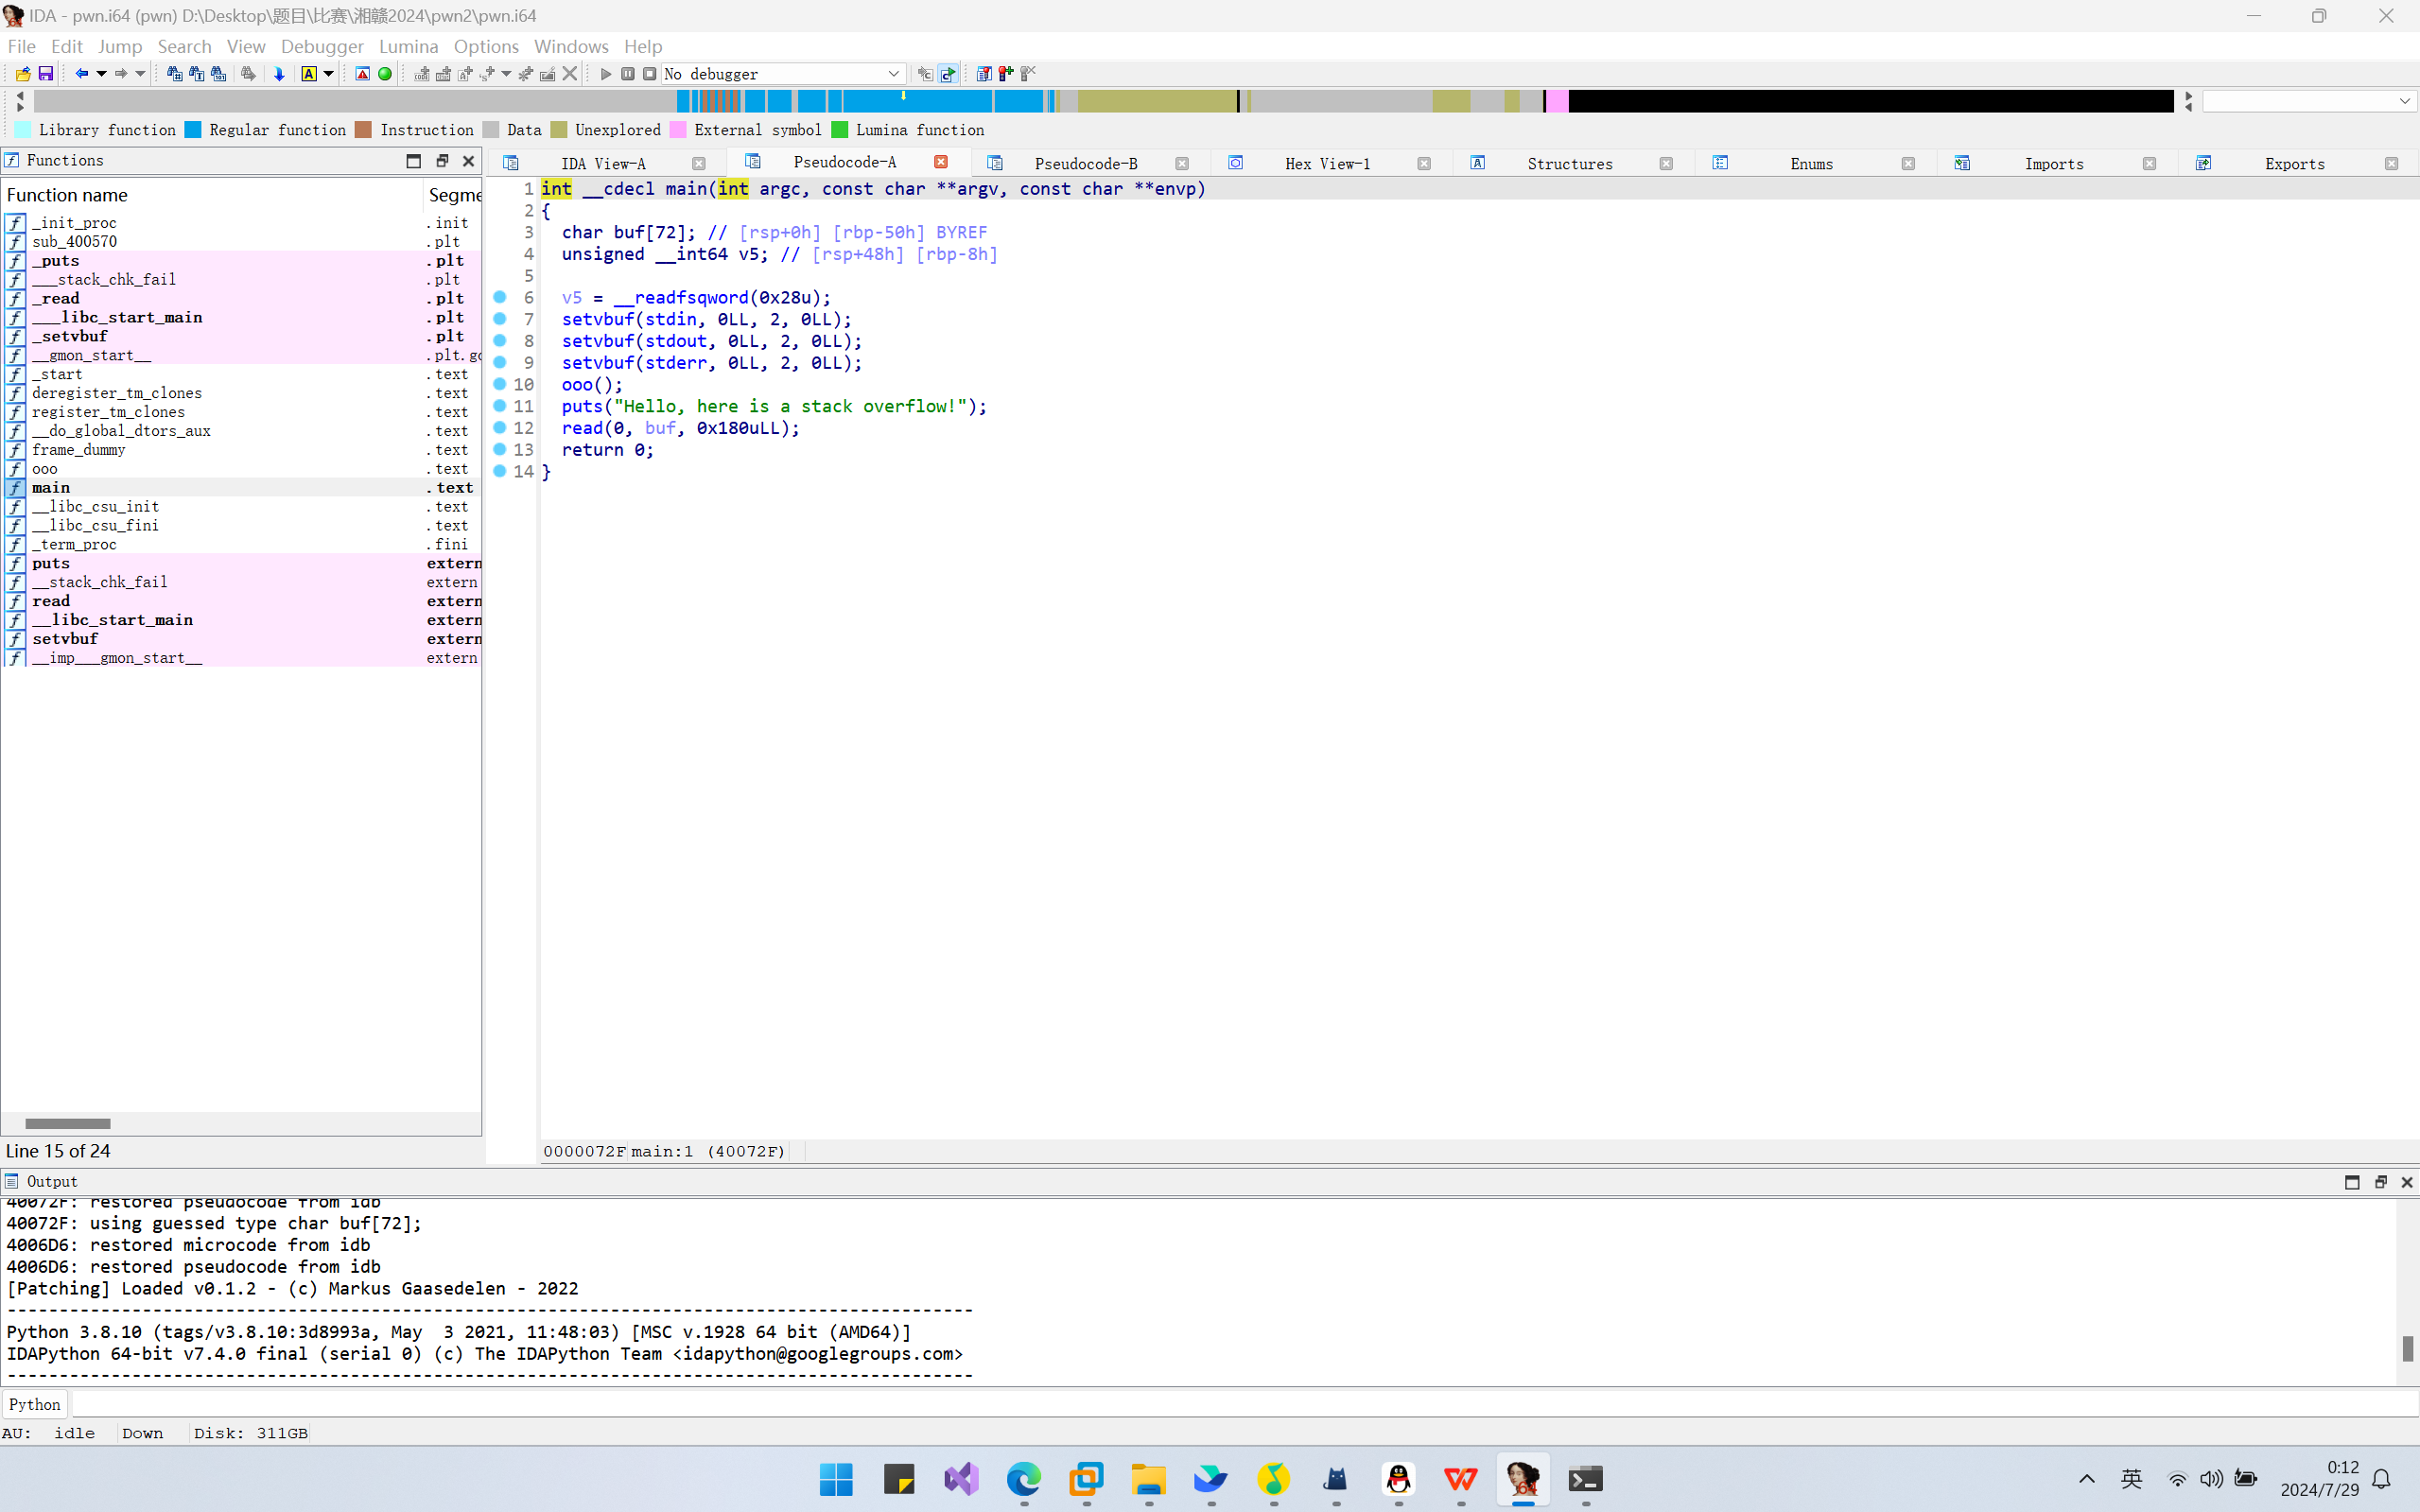This screenshot has height=1512, width=2420.
Task: Click the Output window vertical scrollbar thumb
Action: click(2407, 1348)
